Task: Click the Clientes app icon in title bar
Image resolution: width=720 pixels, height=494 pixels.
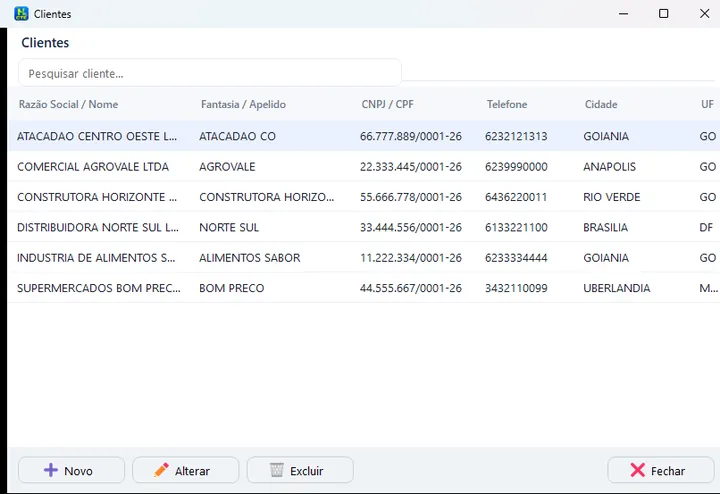Action: (21, 14)
